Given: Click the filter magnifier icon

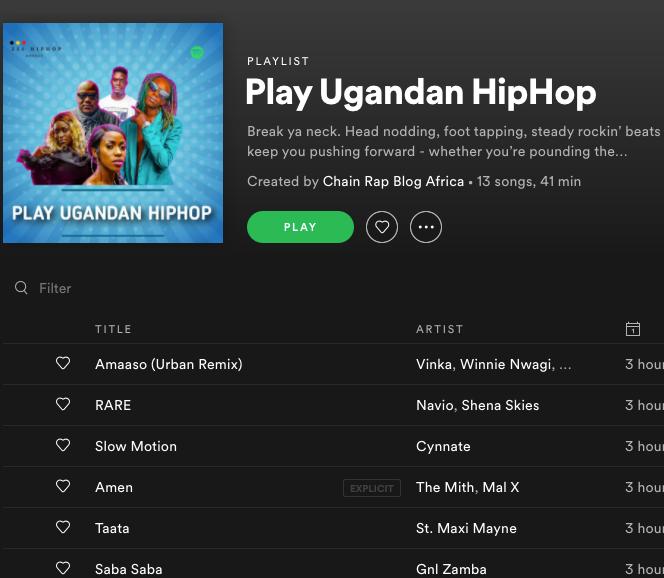Looking at the screenshot, I should click(21, 288).
